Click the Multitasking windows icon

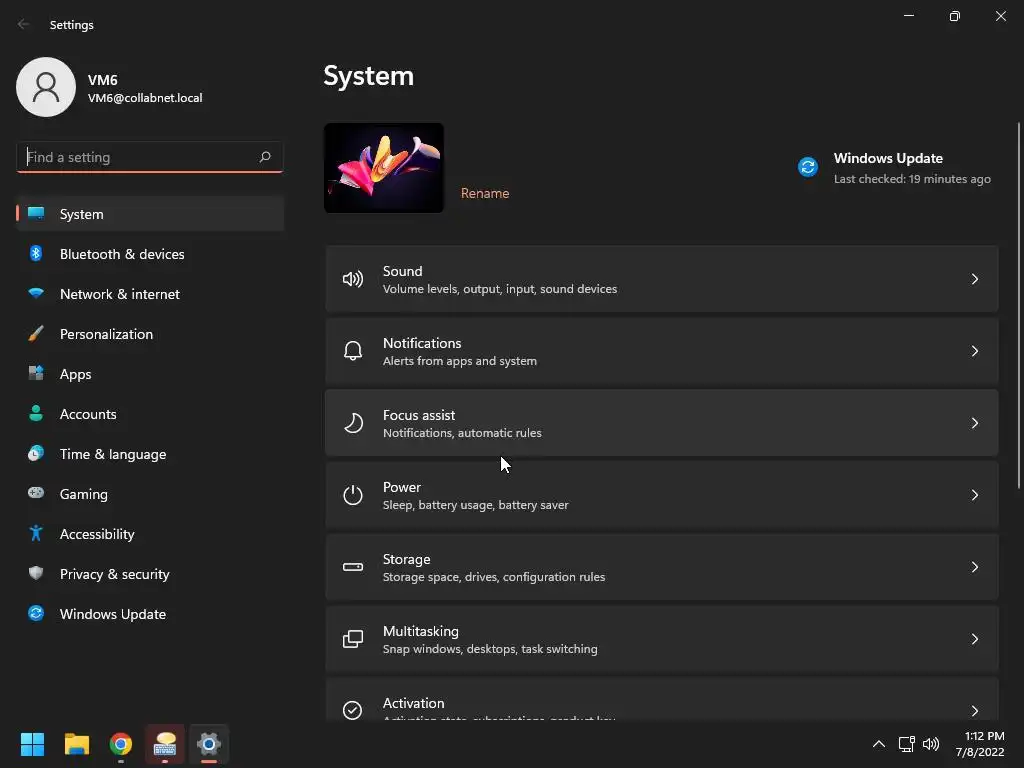(353, 639)
